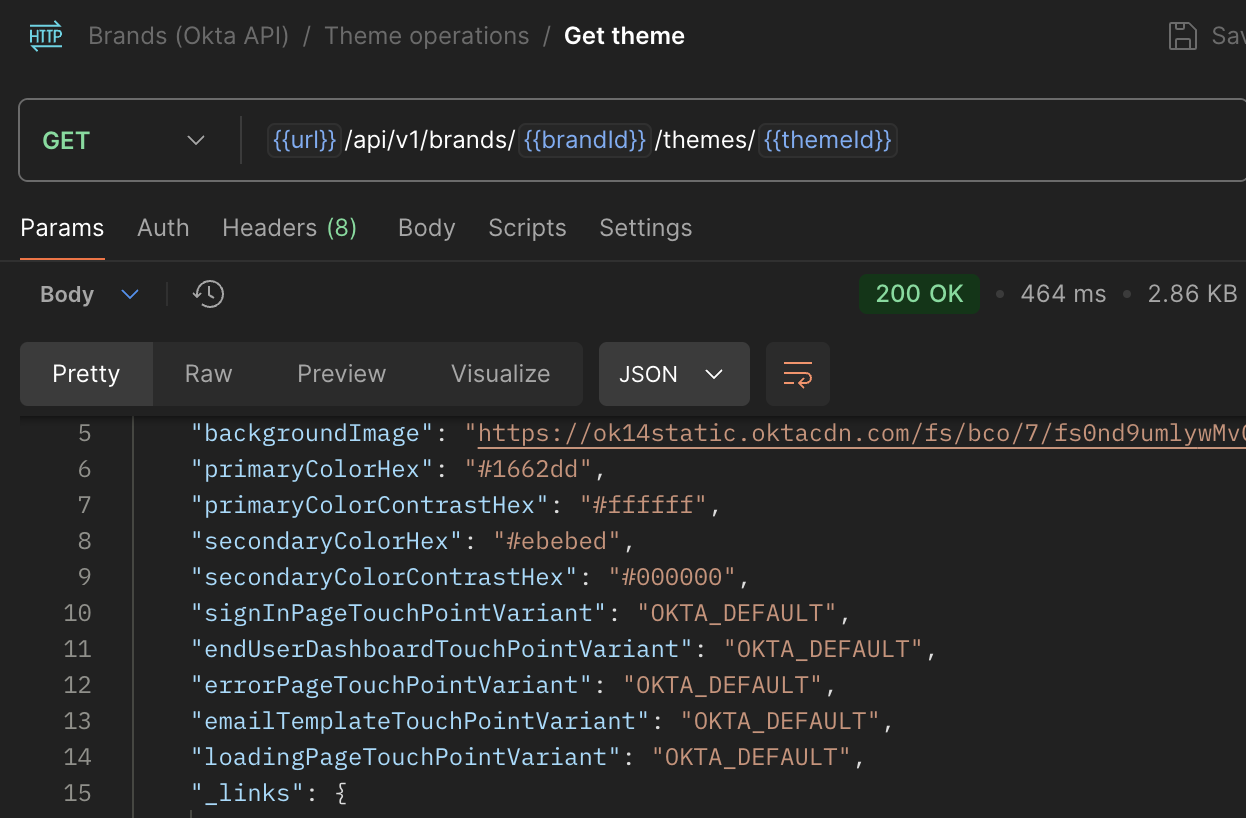Click the "_links" key on line 15
Viewport: 1246px width, 818px height.
tap(248, 793)
